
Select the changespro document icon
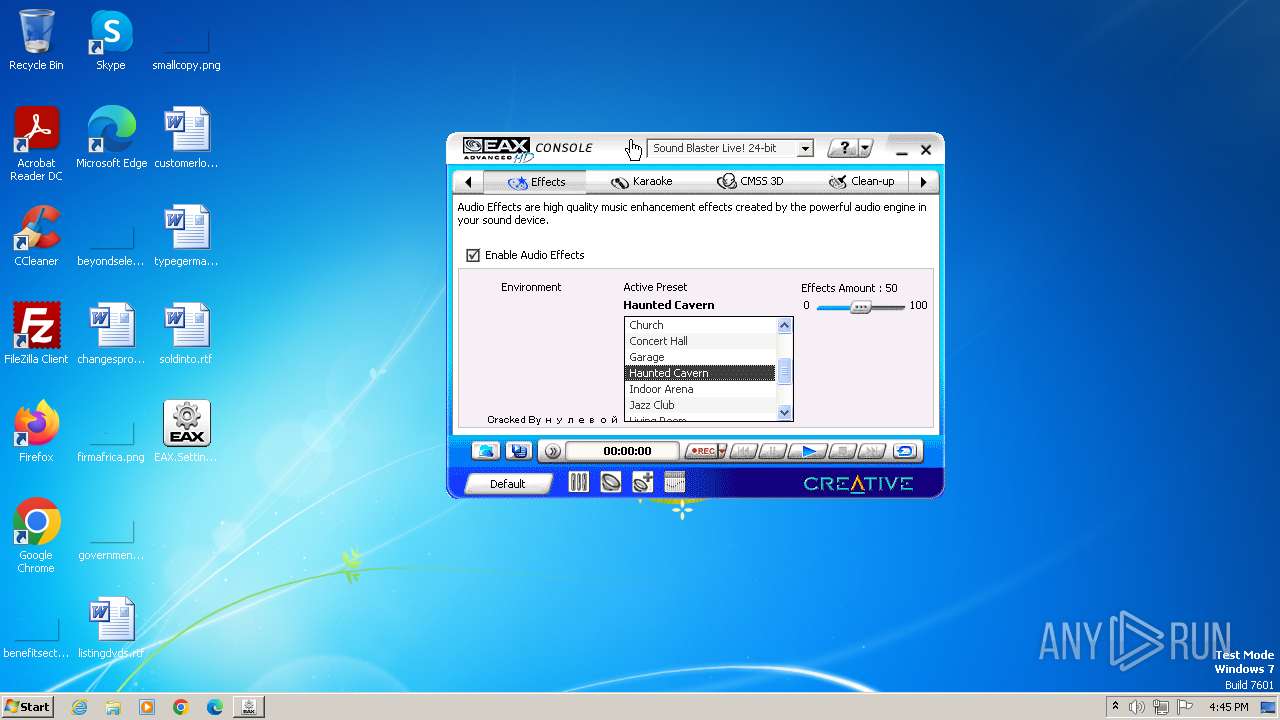(111, 333)
